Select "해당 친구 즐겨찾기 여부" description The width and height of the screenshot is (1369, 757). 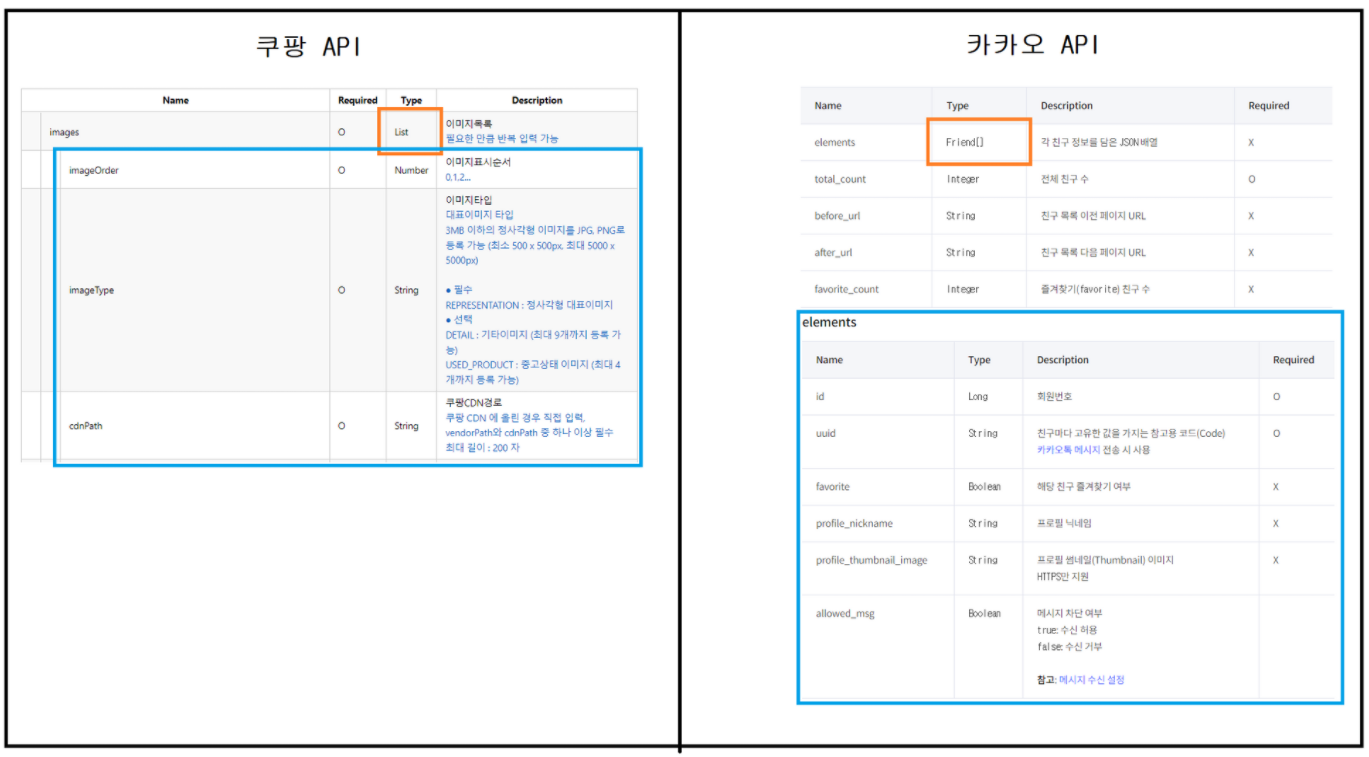pos(1084,487)
